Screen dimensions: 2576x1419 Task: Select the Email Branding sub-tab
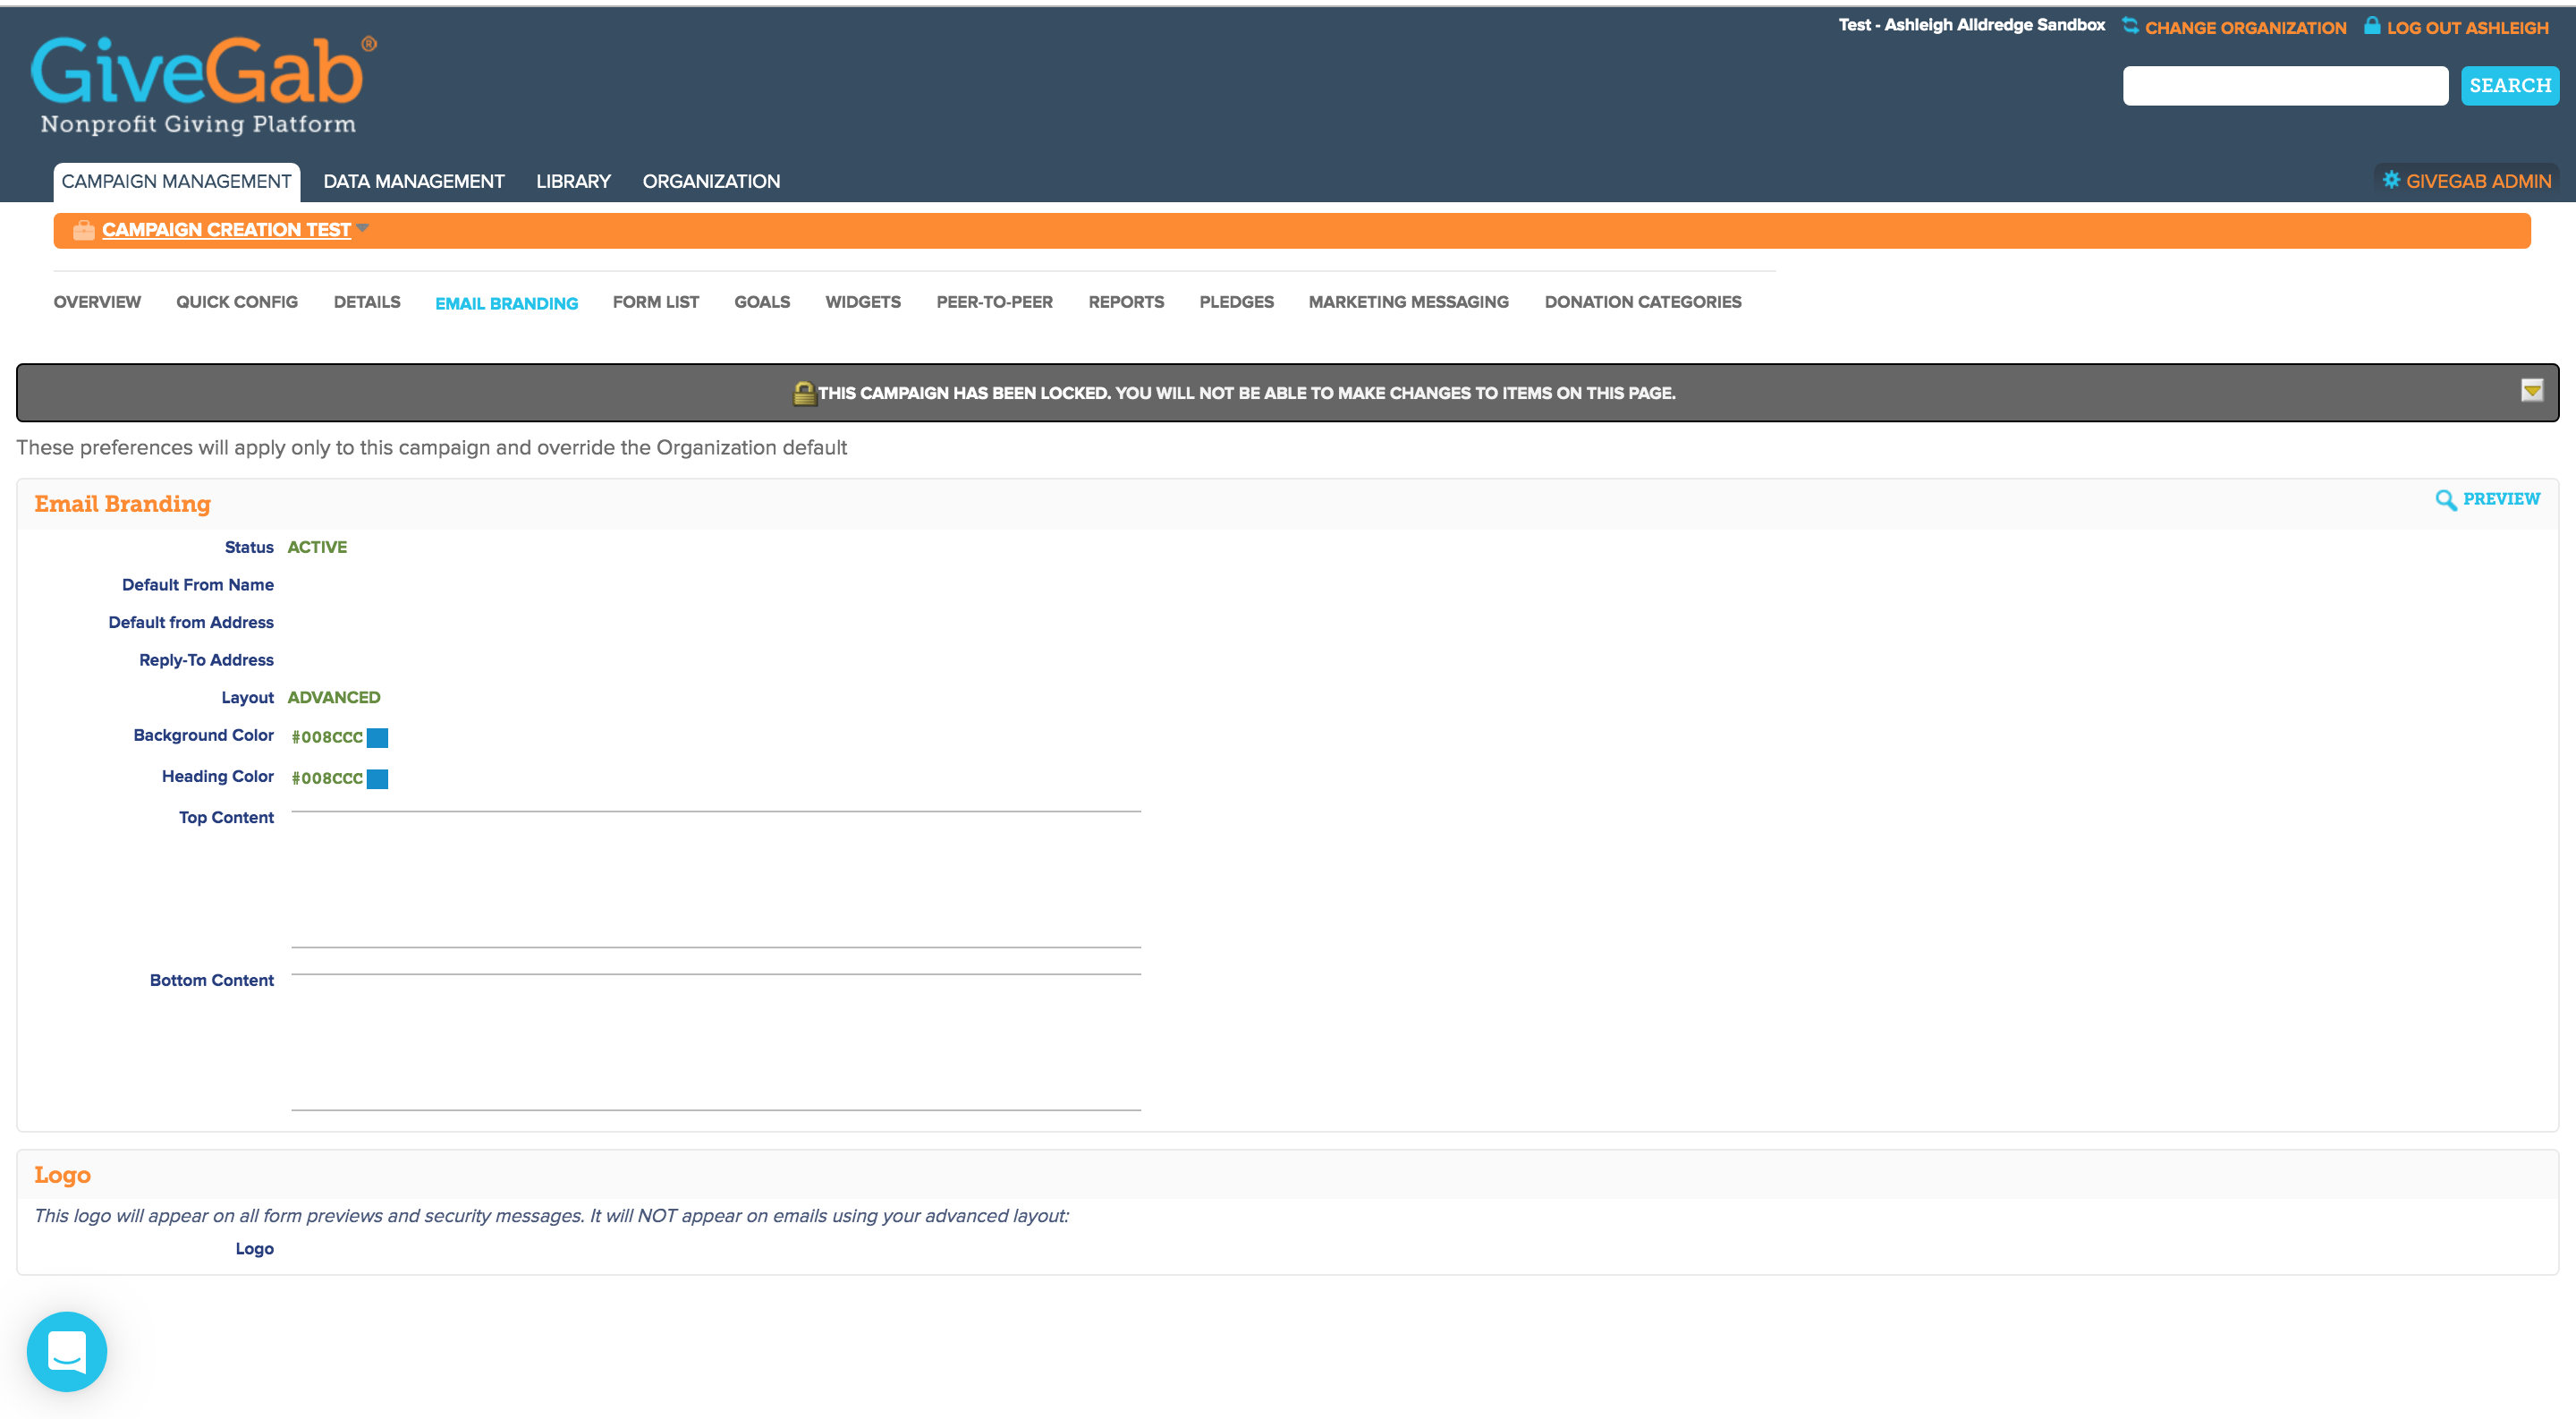pos(506,303)
